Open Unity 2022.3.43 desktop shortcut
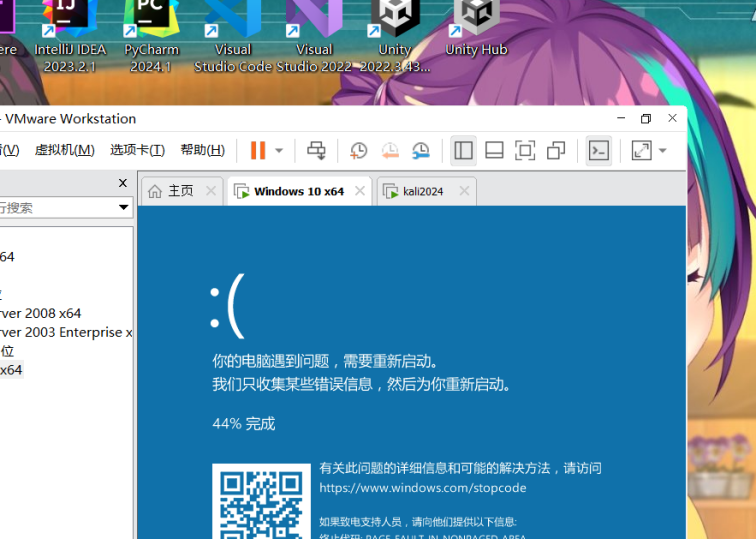The height and width of the screenshot is (539, 756). click(395, 36)
